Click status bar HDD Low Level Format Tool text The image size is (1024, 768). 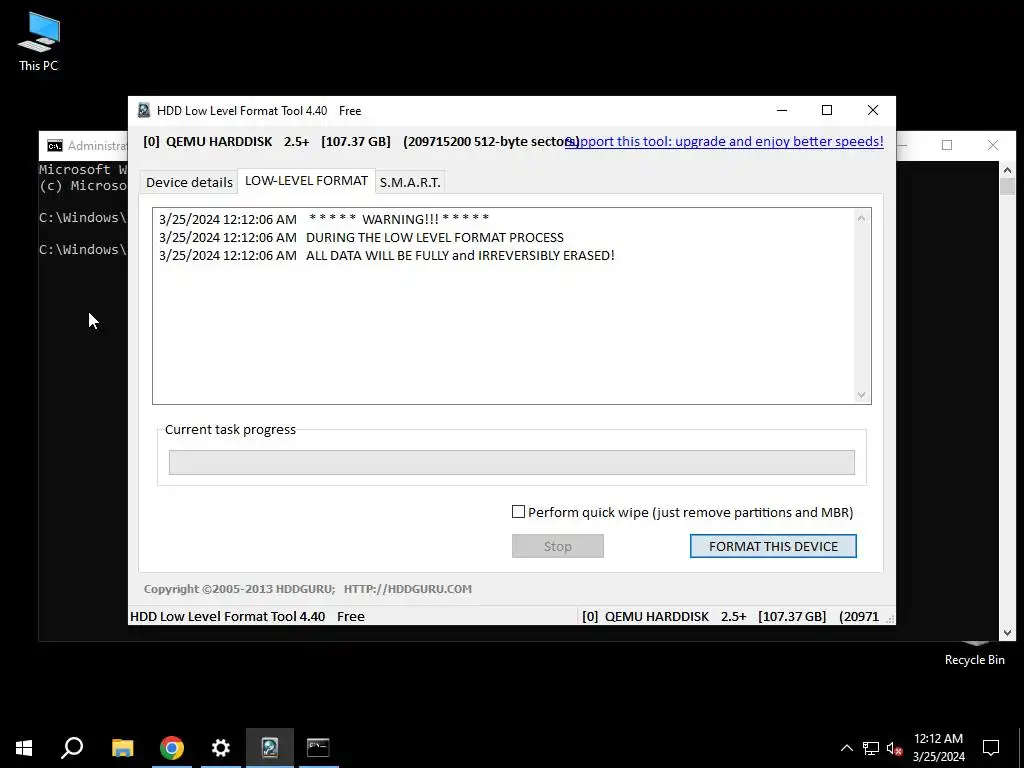247,616
